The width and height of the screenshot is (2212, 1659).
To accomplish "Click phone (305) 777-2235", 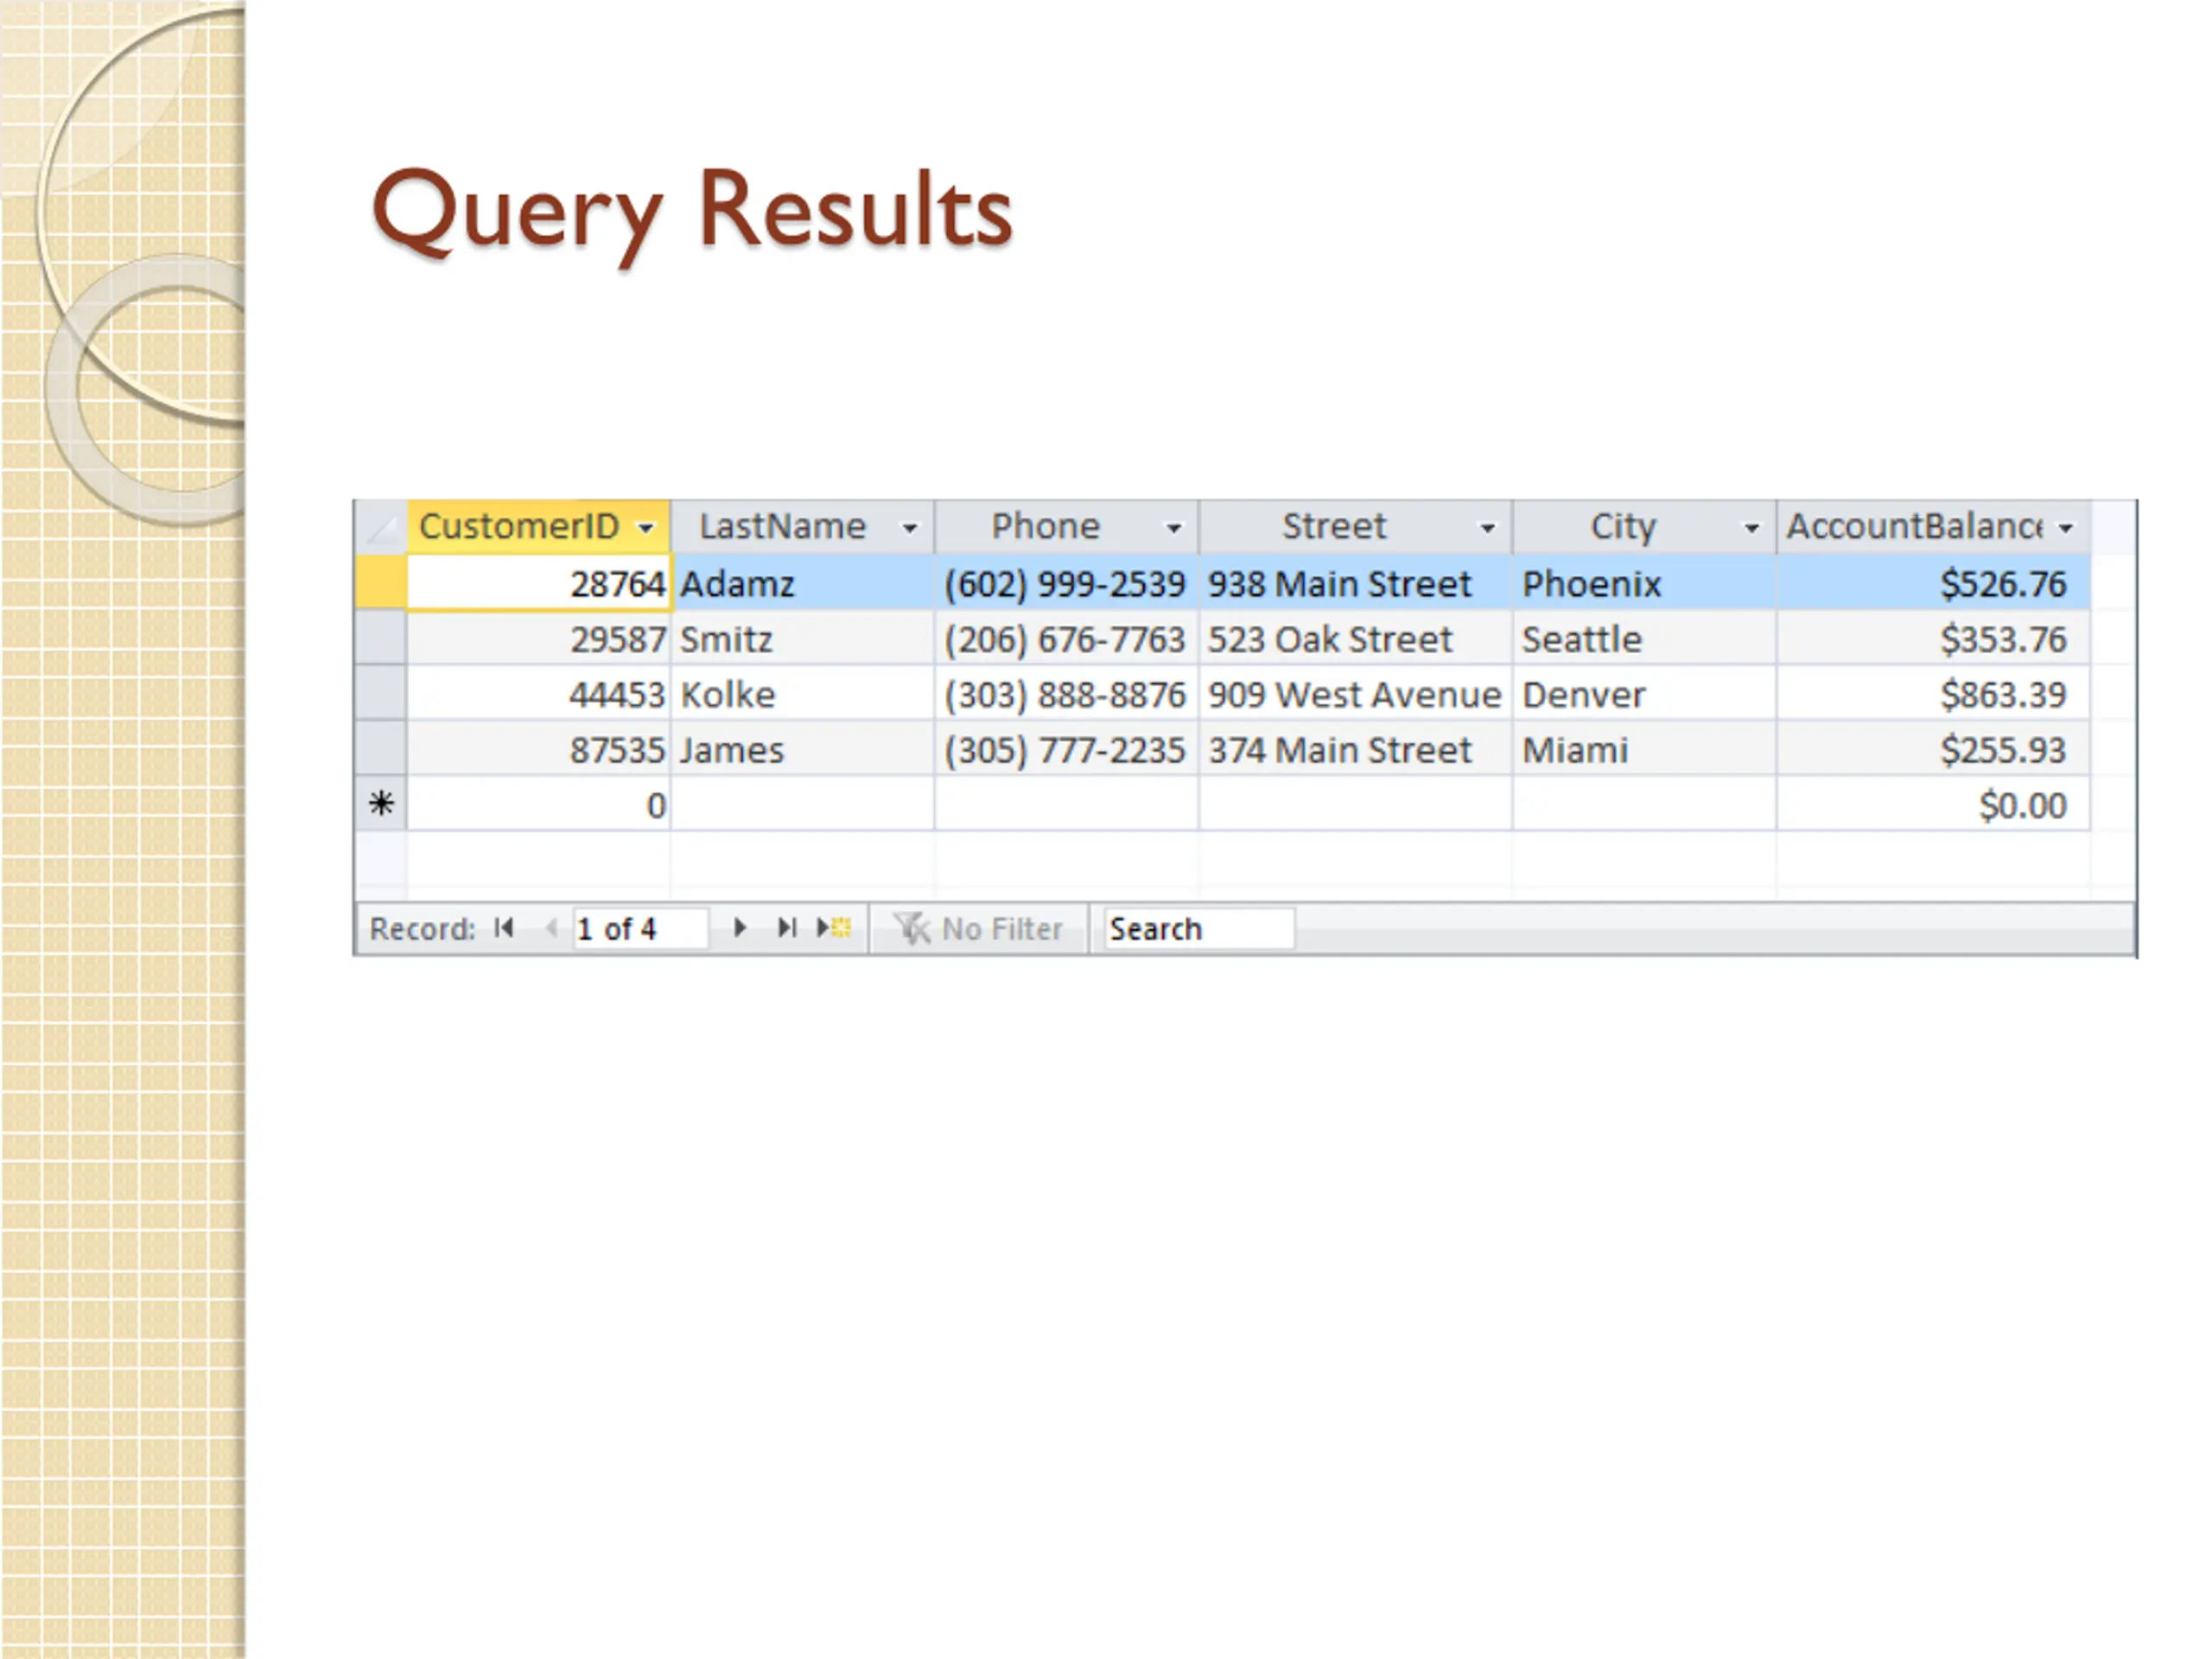I will (1067, 749).
